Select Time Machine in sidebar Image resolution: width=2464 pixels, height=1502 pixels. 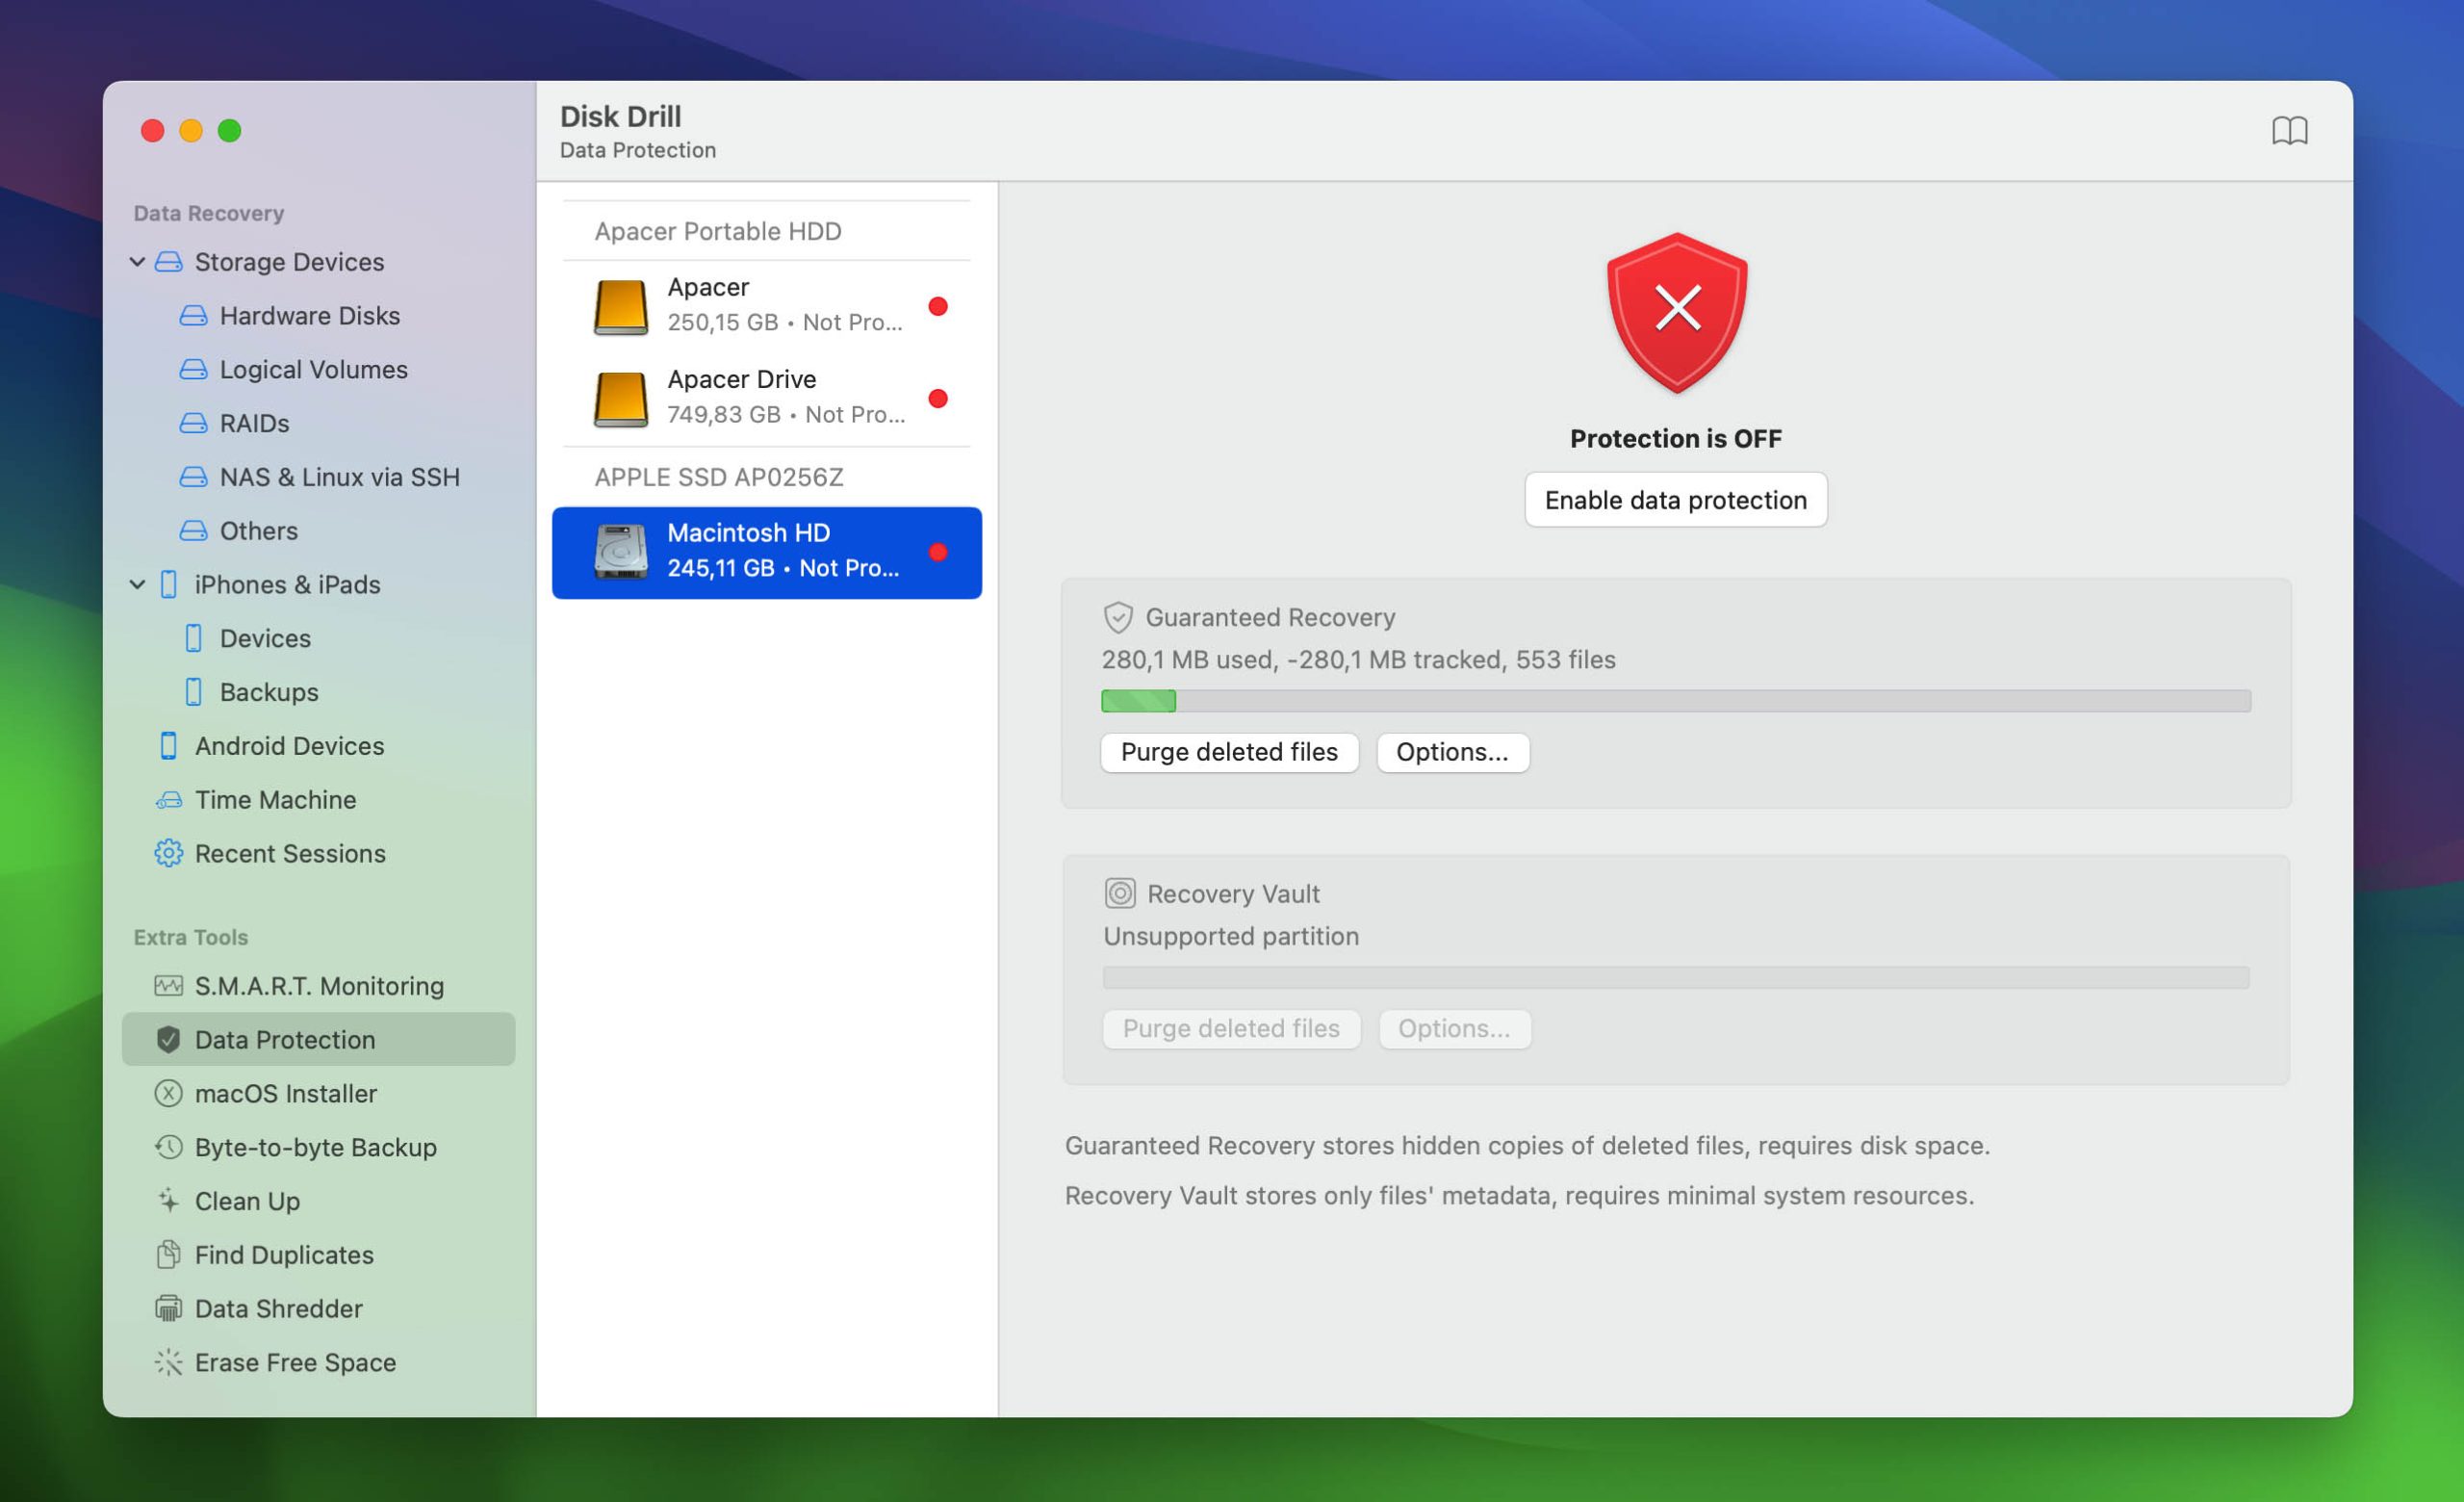tap(276, 797)
